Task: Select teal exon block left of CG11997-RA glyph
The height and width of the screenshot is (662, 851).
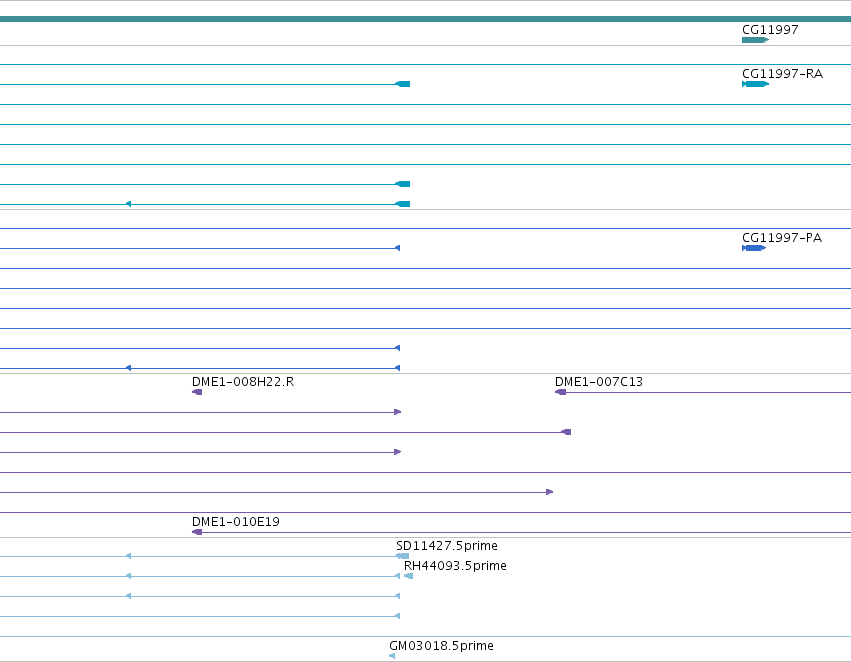Action: coord(403,84)
